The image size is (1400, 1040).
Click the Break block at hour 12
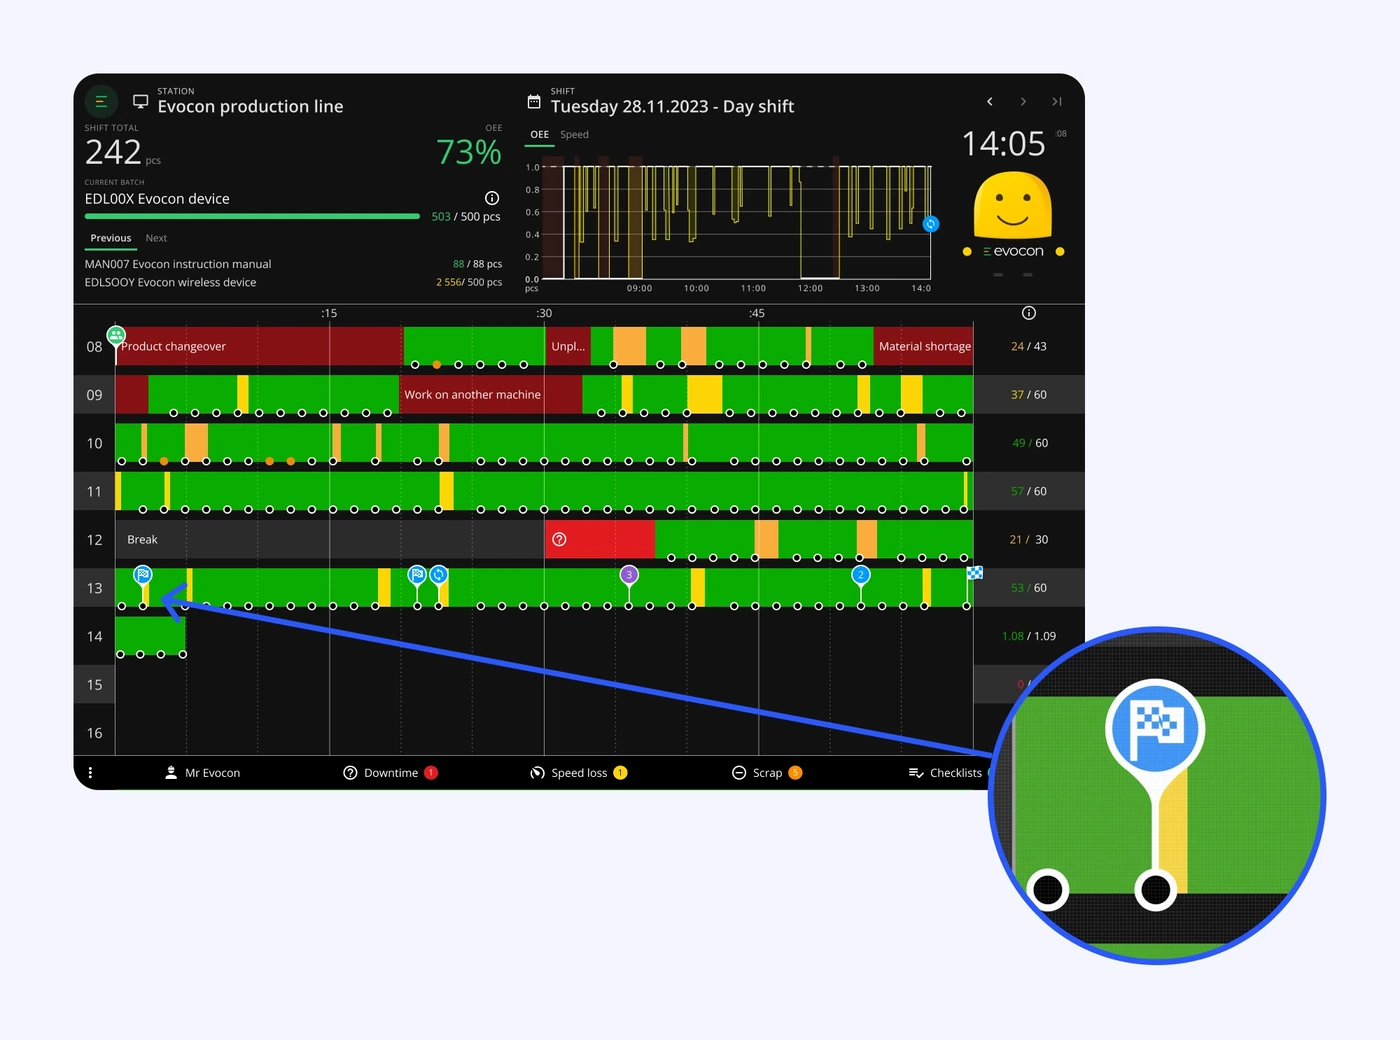330,539
